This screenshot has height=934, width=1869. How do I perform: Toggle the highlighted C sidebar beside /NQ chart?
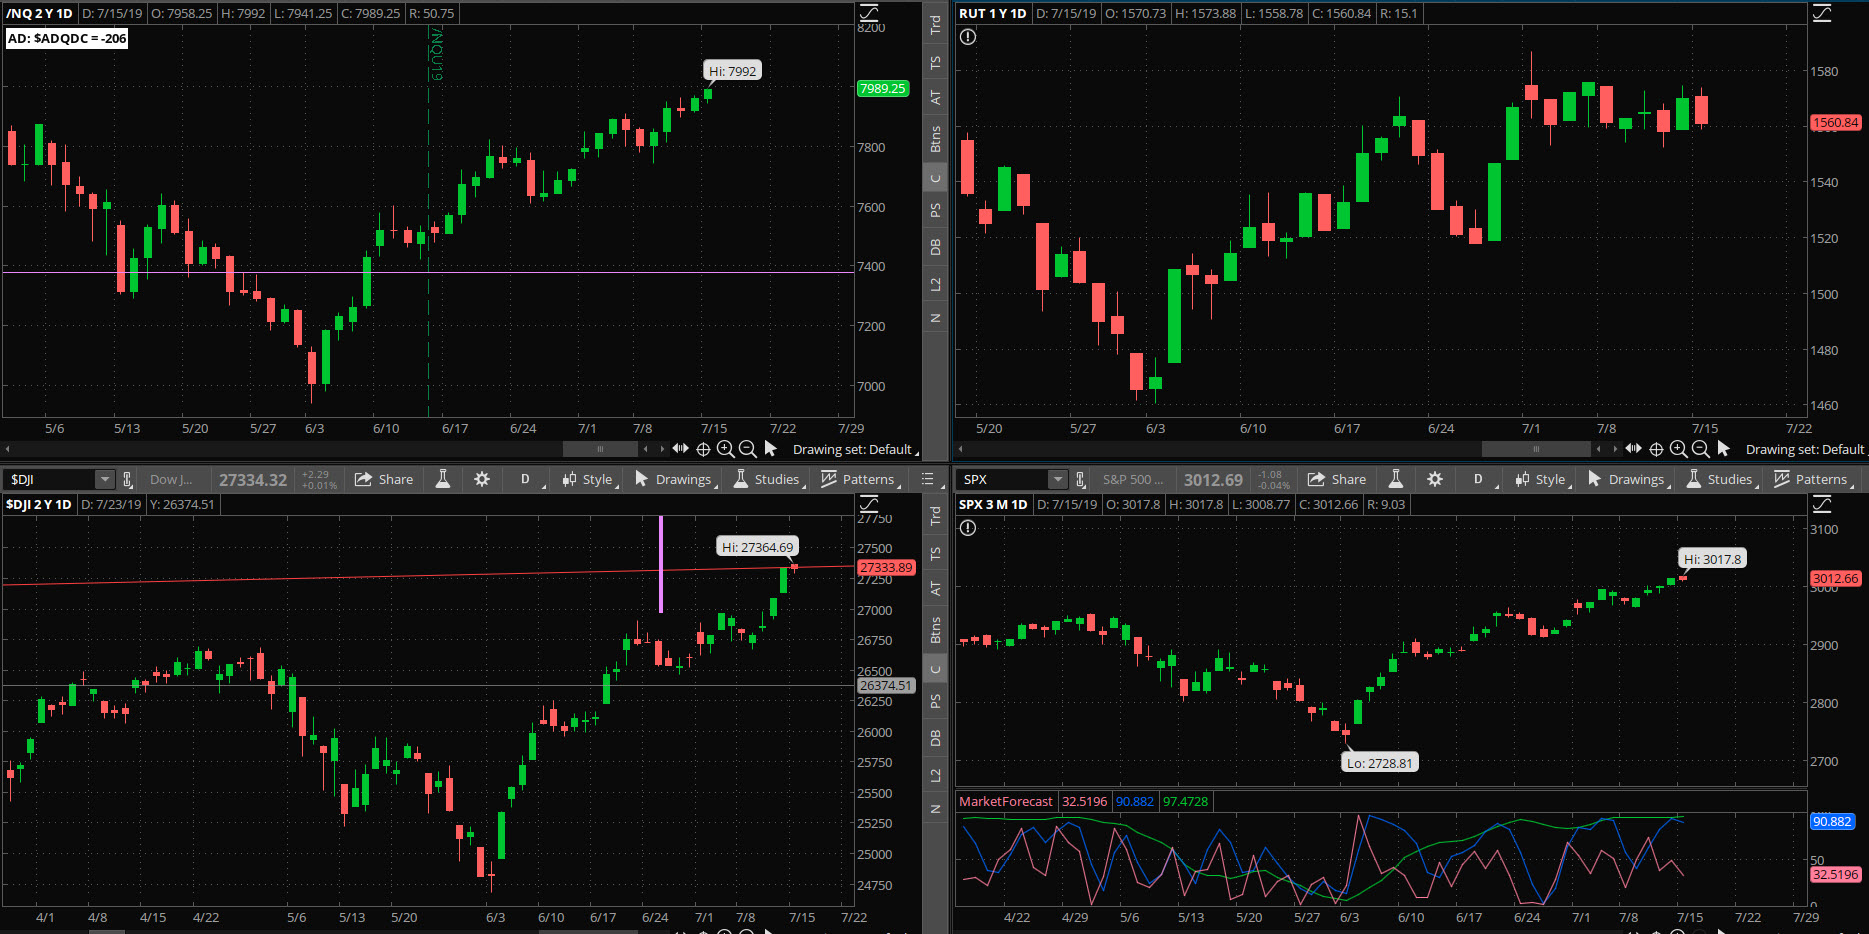coord(935,178)
